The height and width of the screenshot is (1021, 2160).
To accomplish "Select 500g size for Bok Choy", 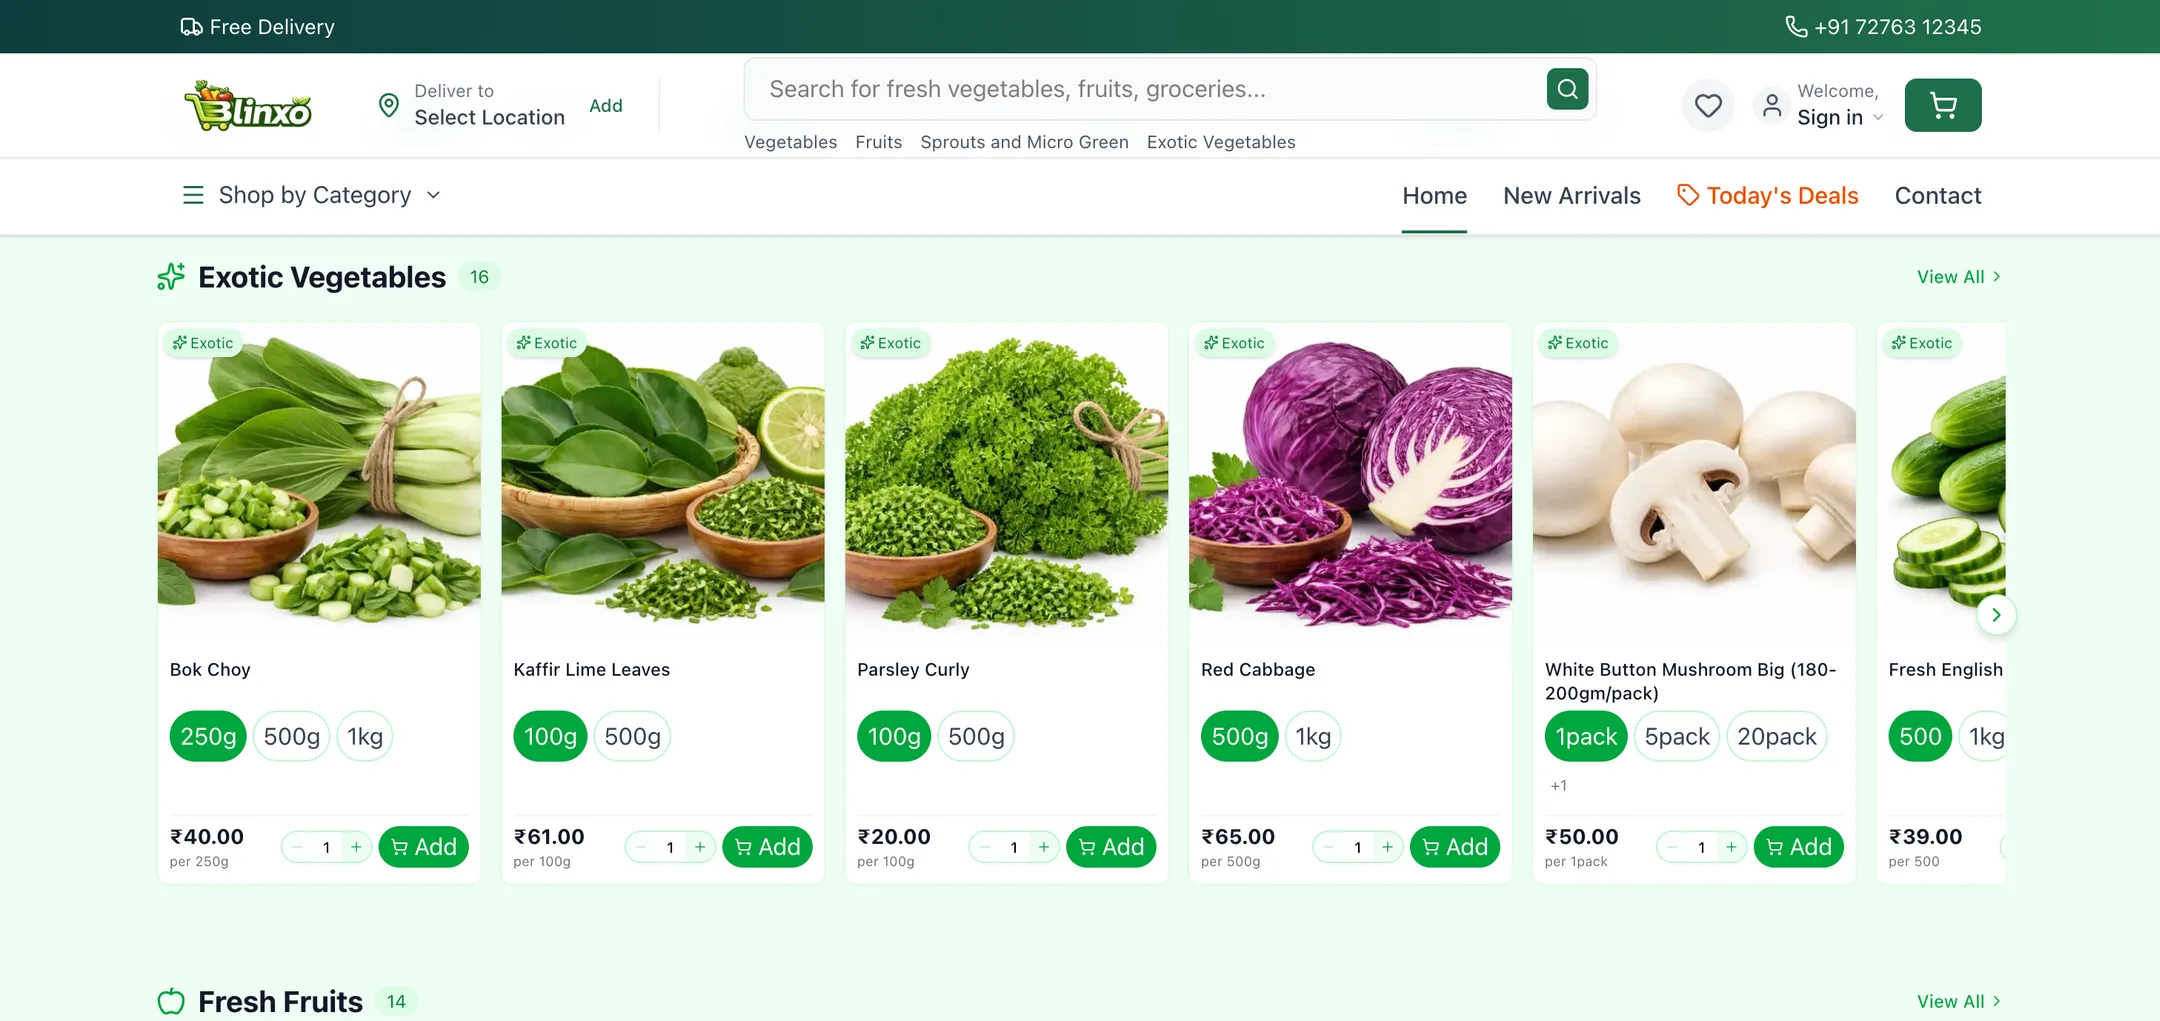I will click(x=292, y=737).
